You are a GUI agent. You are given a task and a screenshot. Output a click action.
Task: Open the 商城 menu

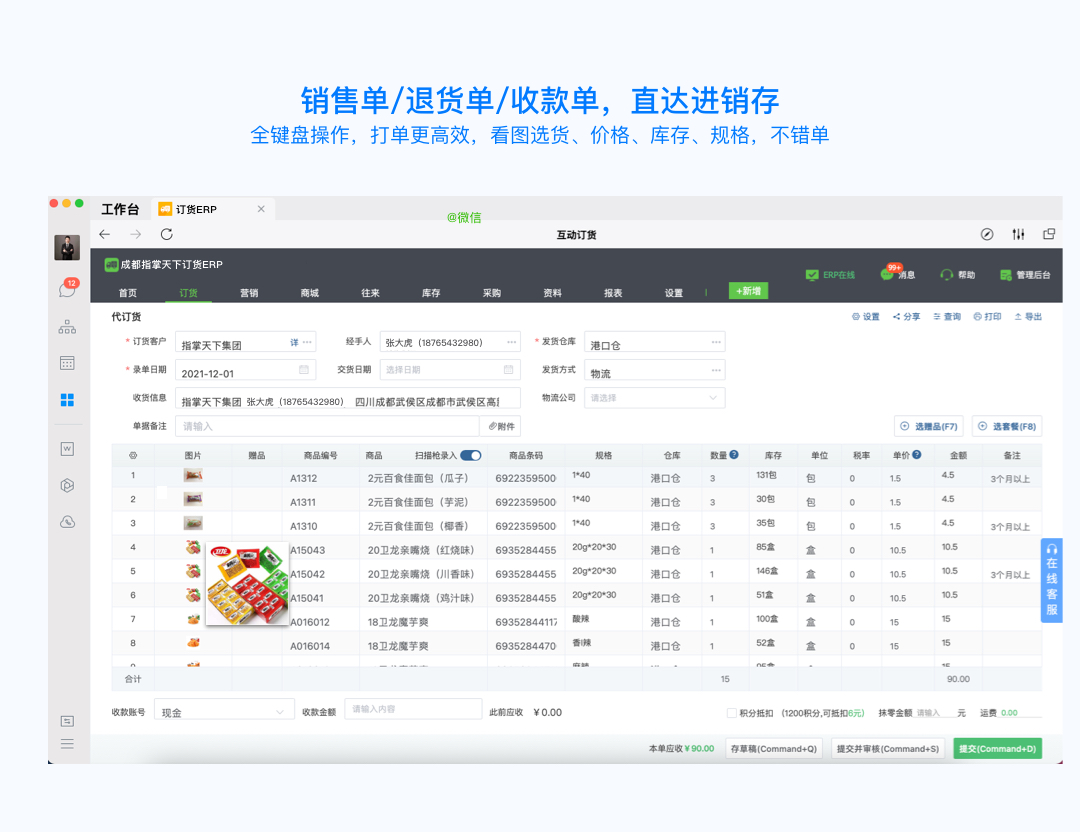[310, 293]
